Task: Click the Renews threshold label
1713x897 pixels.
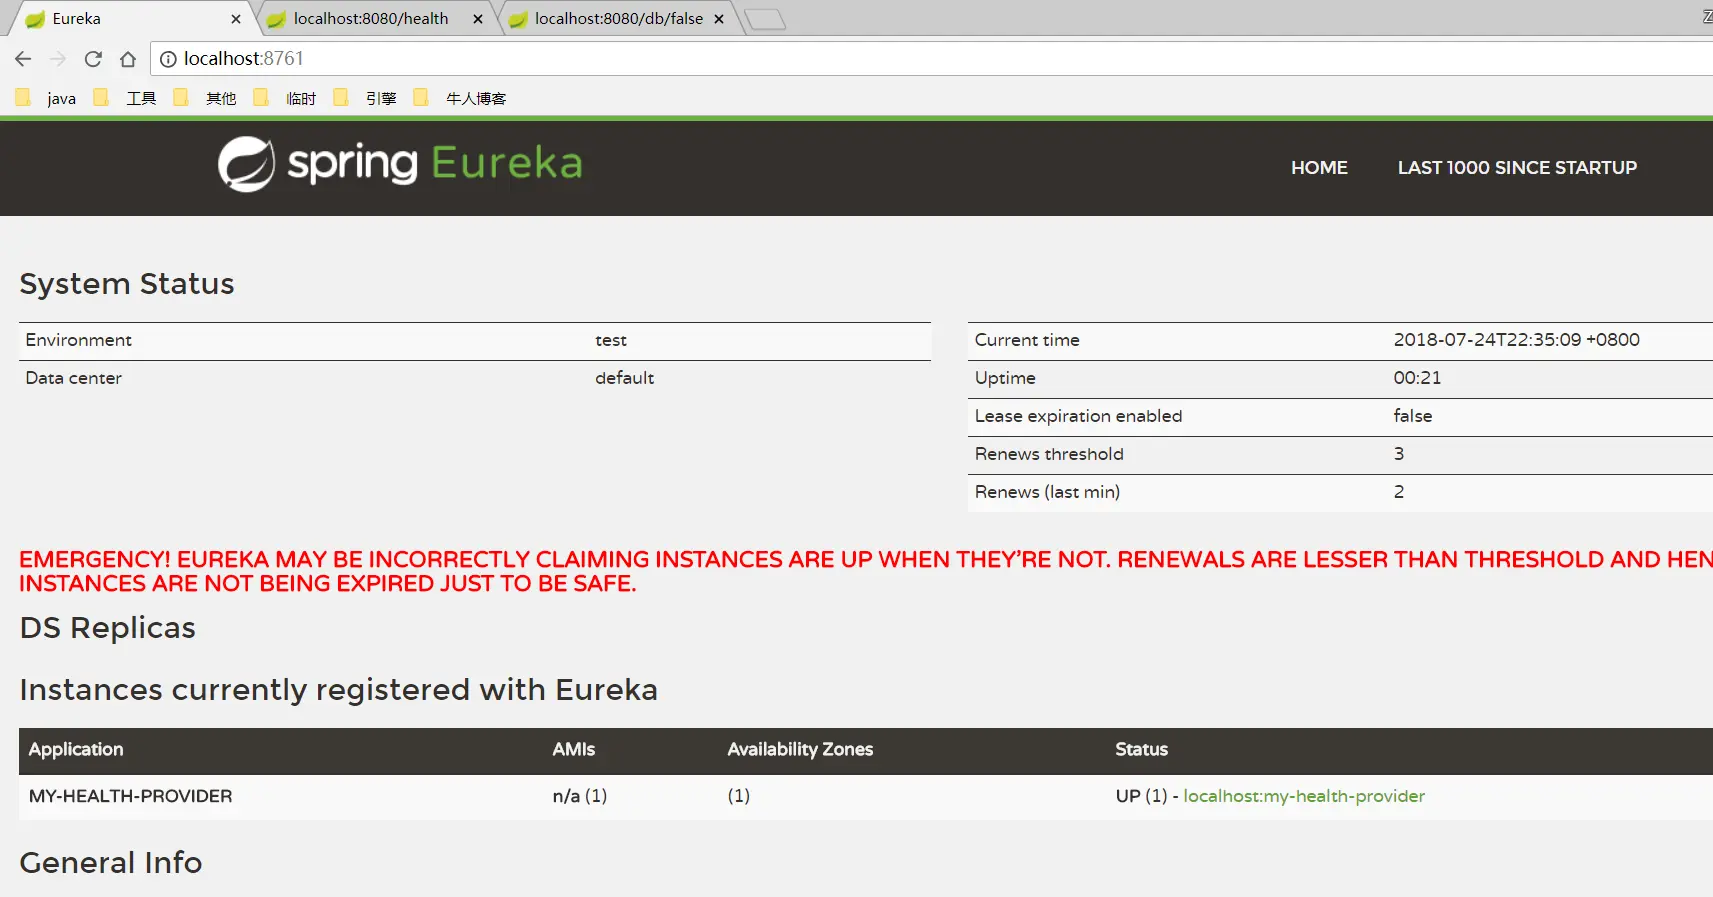Action: [x=1049, y=454]
